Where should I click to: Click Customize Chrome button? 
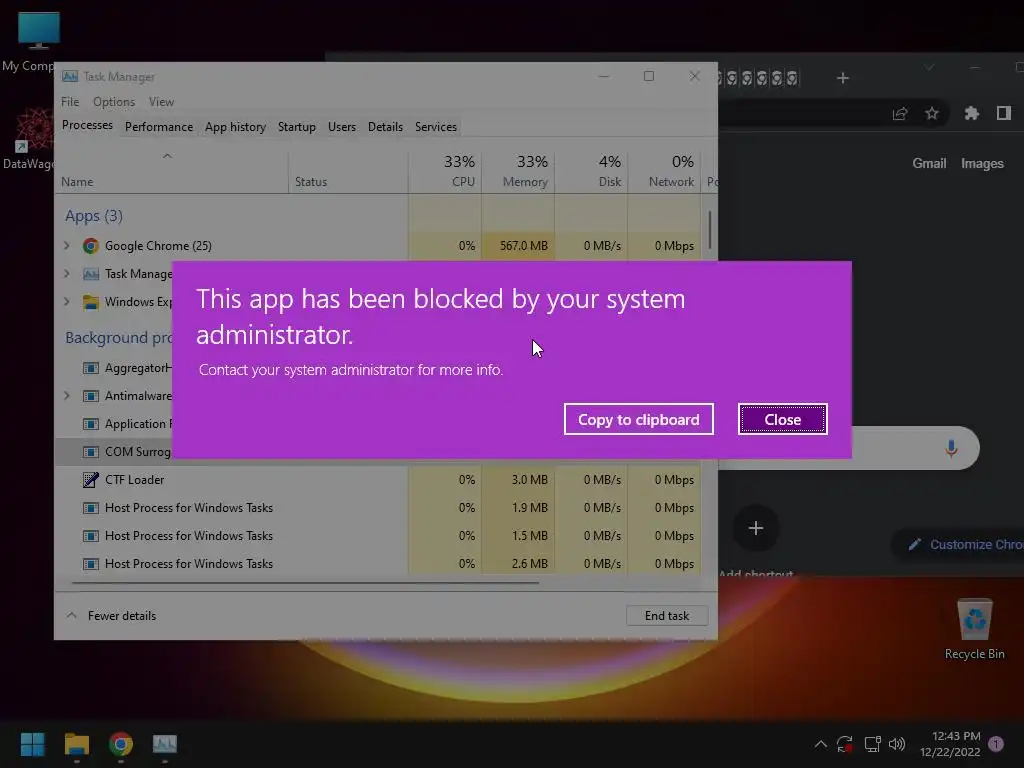[x=960, y=544]
